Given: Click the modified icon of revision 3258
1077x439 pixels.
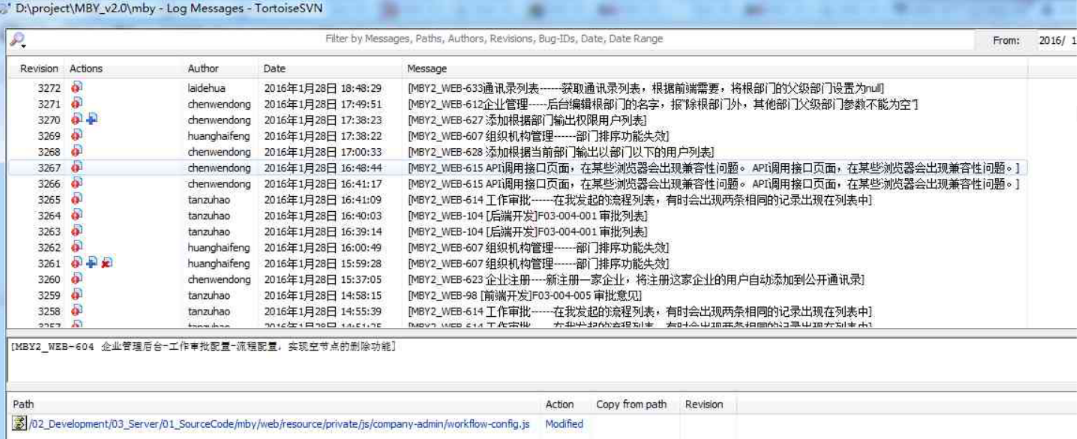Looking at the screenshot, I should 77,311.
